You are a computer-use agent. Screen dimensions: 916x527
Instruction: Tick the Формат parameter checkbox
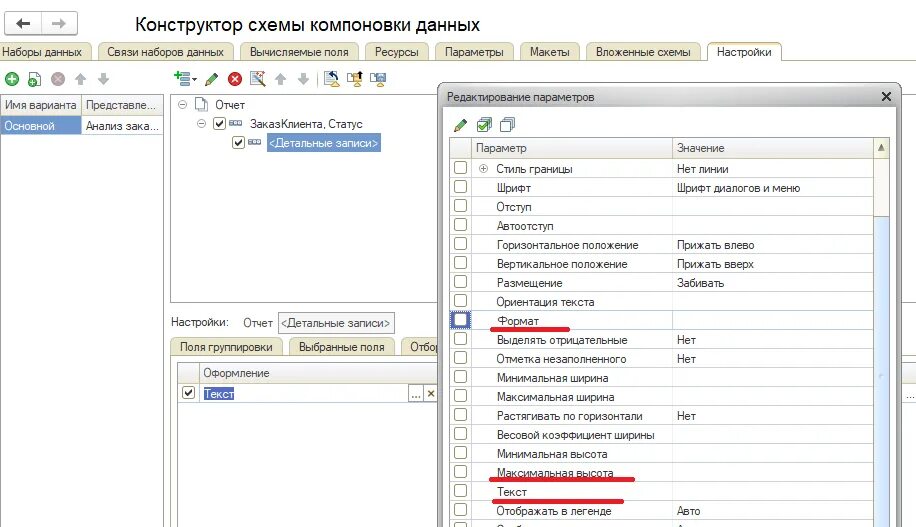click(460, 320)
